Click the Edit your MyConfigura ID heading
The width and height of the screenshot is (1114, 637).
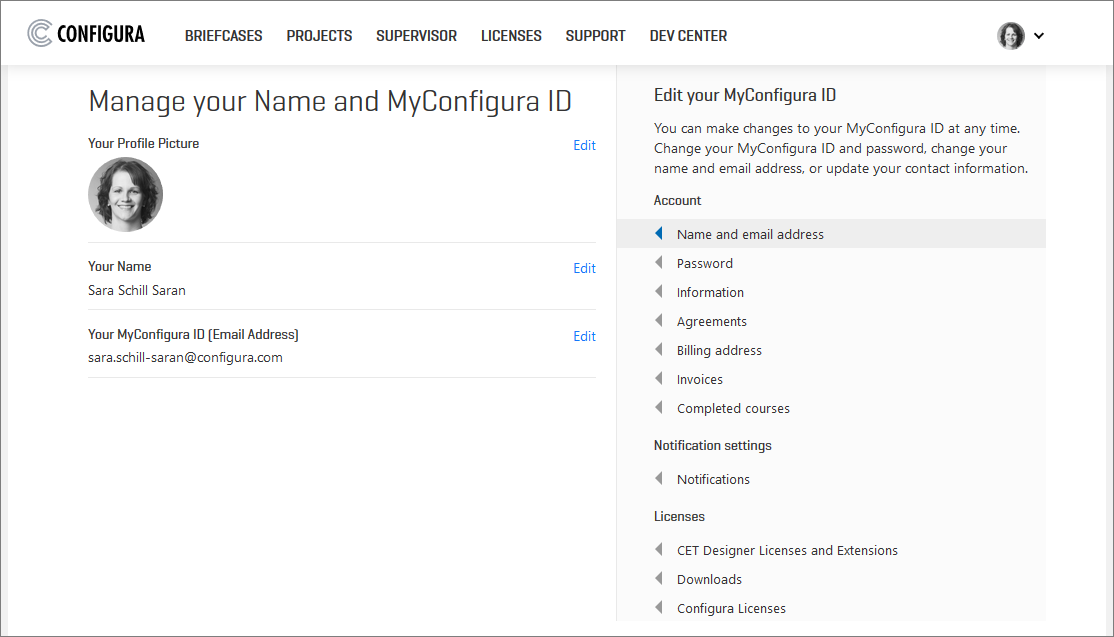click(x=745, y=95)
